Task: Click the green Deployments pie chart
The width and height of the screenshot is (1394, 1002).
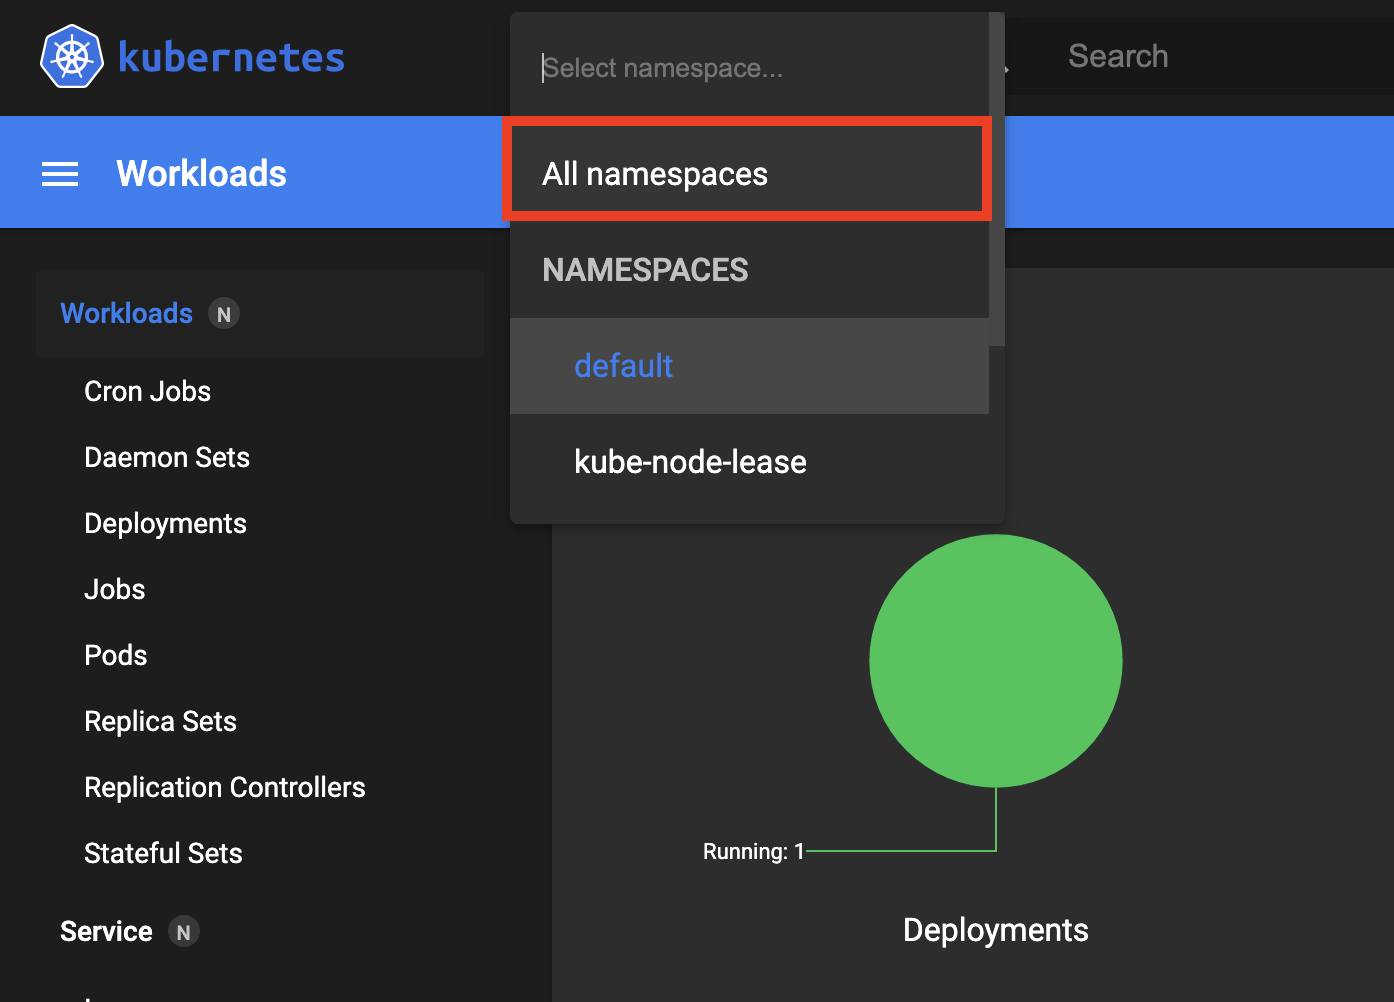Action: pos(996,660)
